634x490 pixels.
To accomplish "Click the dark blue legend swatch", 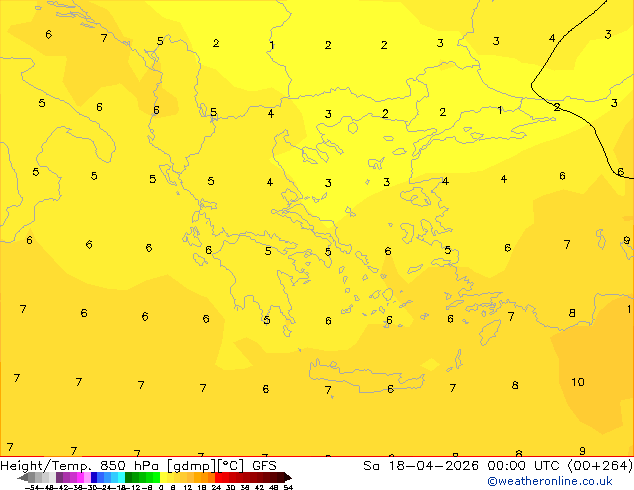I will pos(94,477).
